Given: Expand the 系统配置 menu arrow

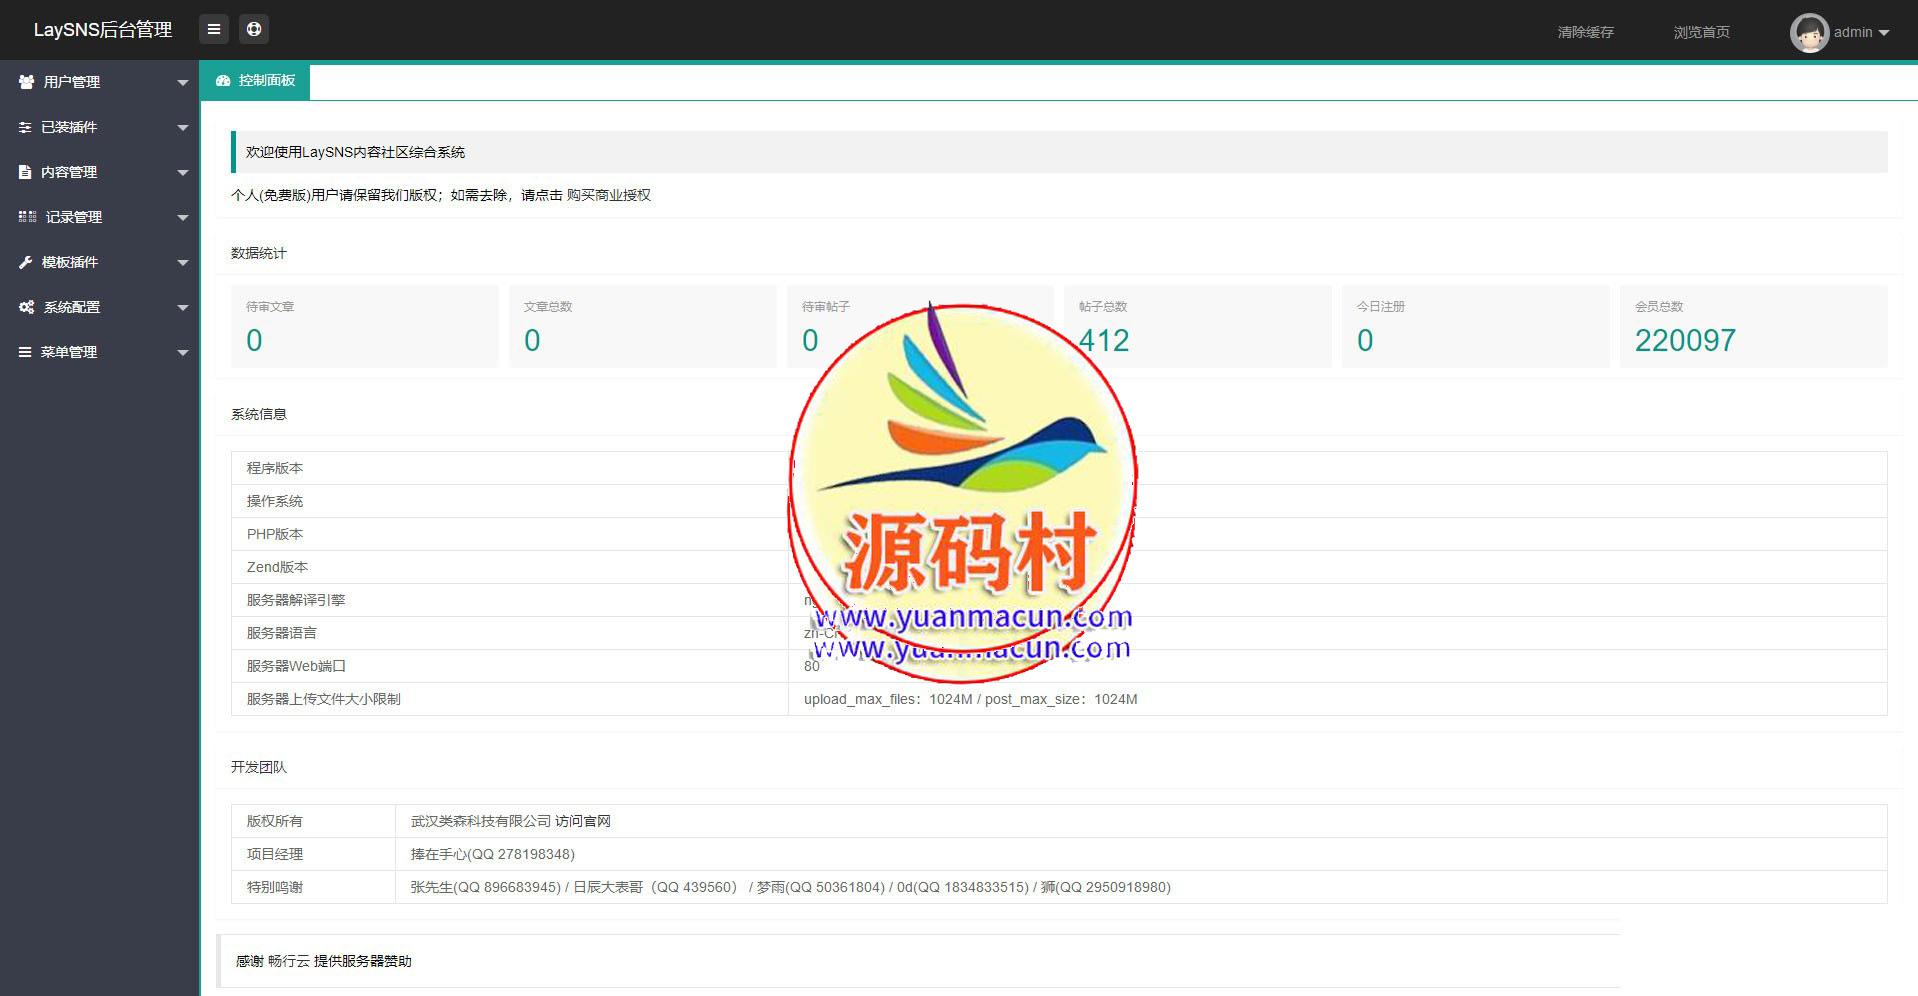Looking at the screenshot, I should tap(182, 308).
